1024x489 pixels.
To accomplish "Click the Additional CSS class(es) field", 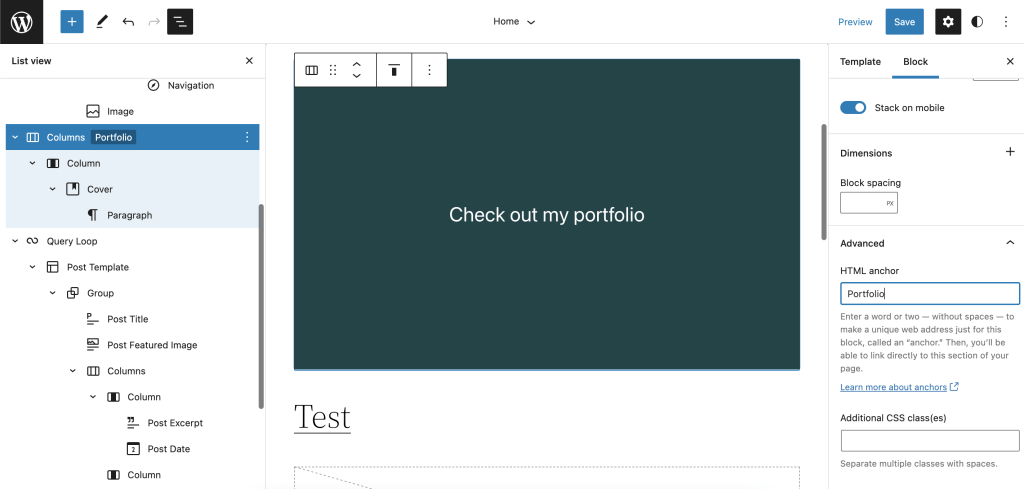I will [x=930, y=441].
